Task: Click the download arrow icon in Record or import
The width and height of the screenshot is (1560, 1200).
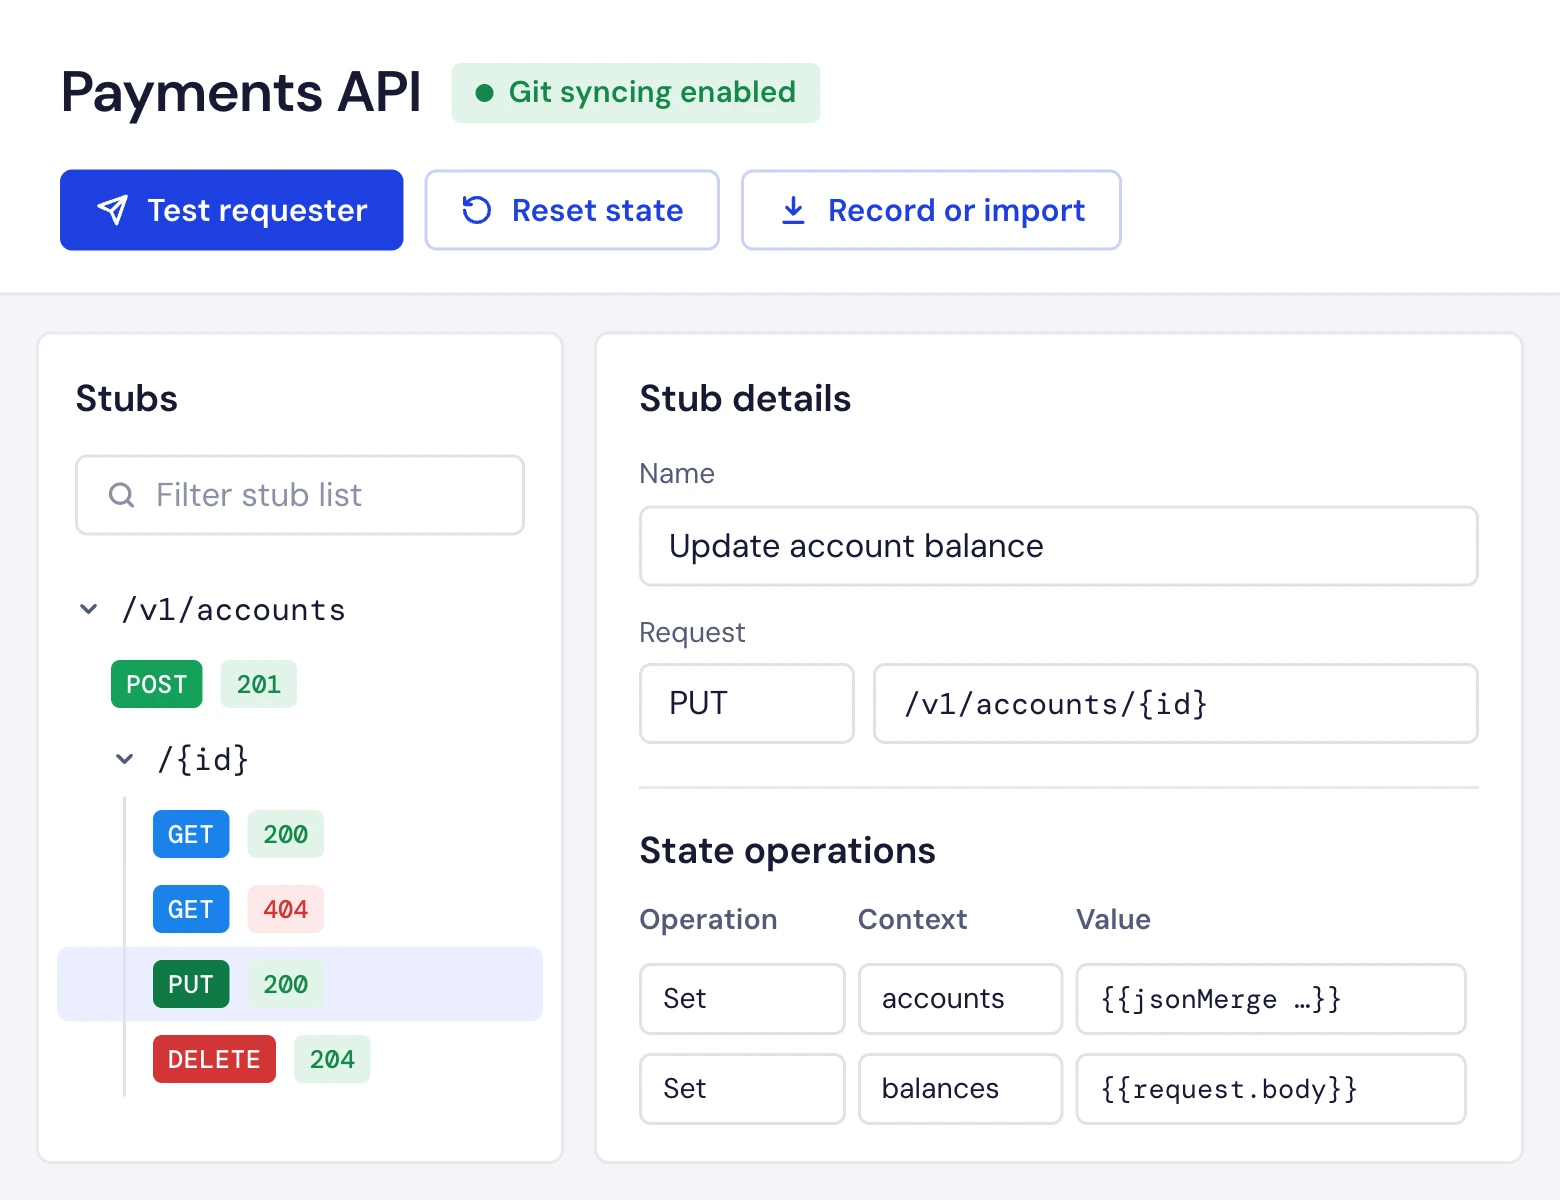Action: [x=793, y=210]
